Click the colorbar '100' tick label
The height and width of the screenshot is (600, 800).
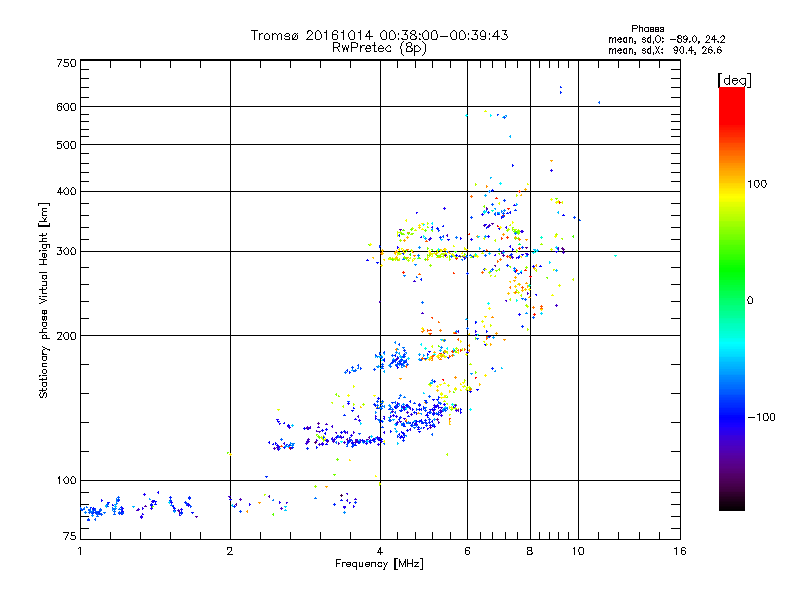(757, 184)
